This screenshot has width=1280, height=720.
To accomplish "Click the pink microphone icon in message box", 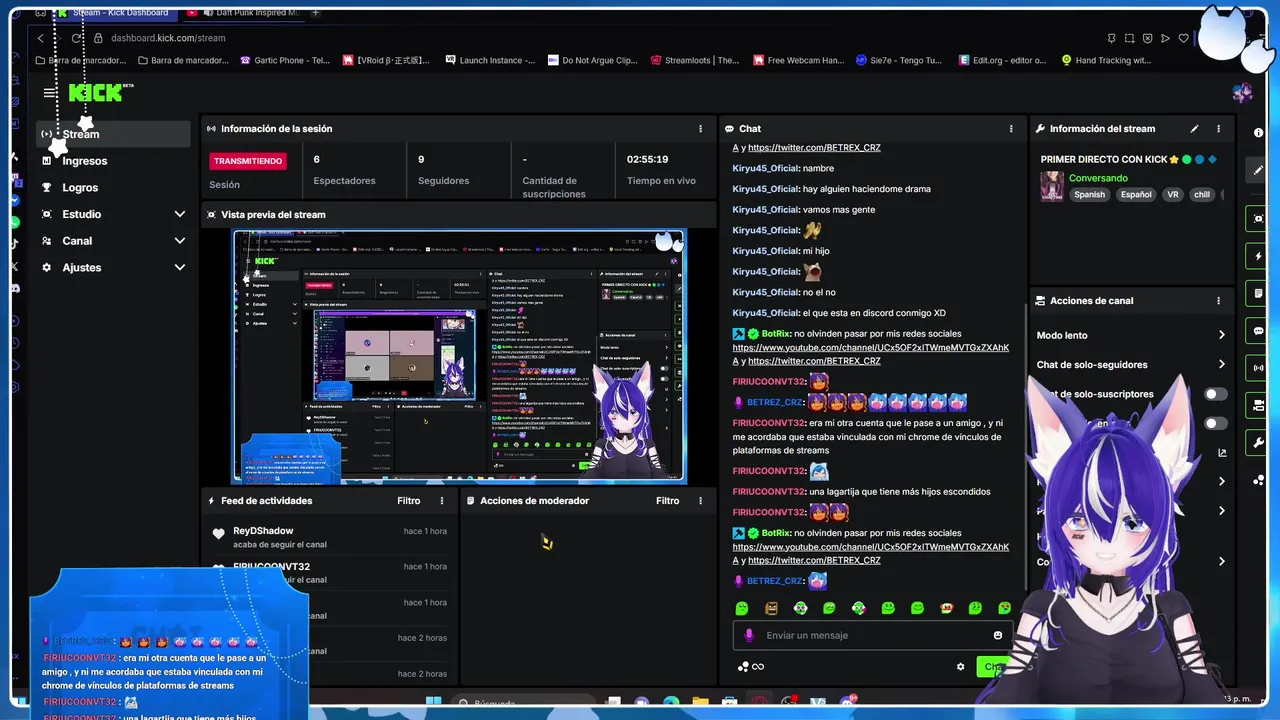I will [748, 636].
